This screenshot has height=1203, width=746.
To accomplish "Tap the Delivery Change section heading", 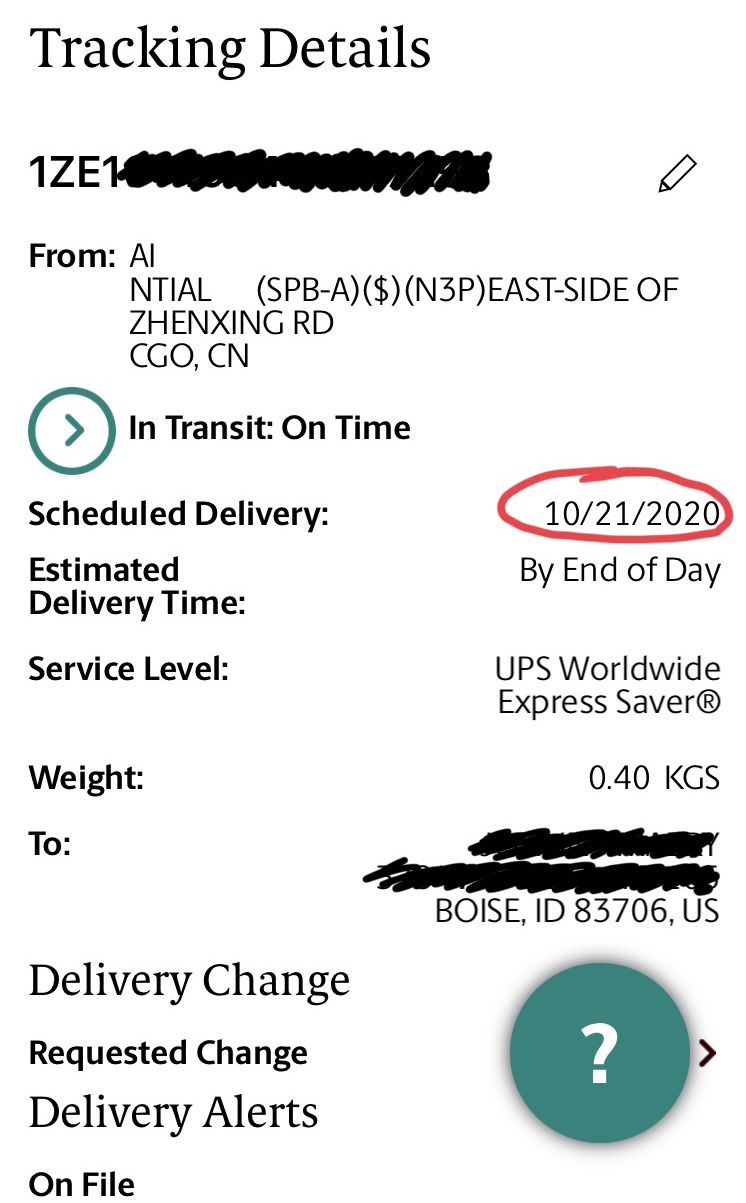I will coord(189,981).
